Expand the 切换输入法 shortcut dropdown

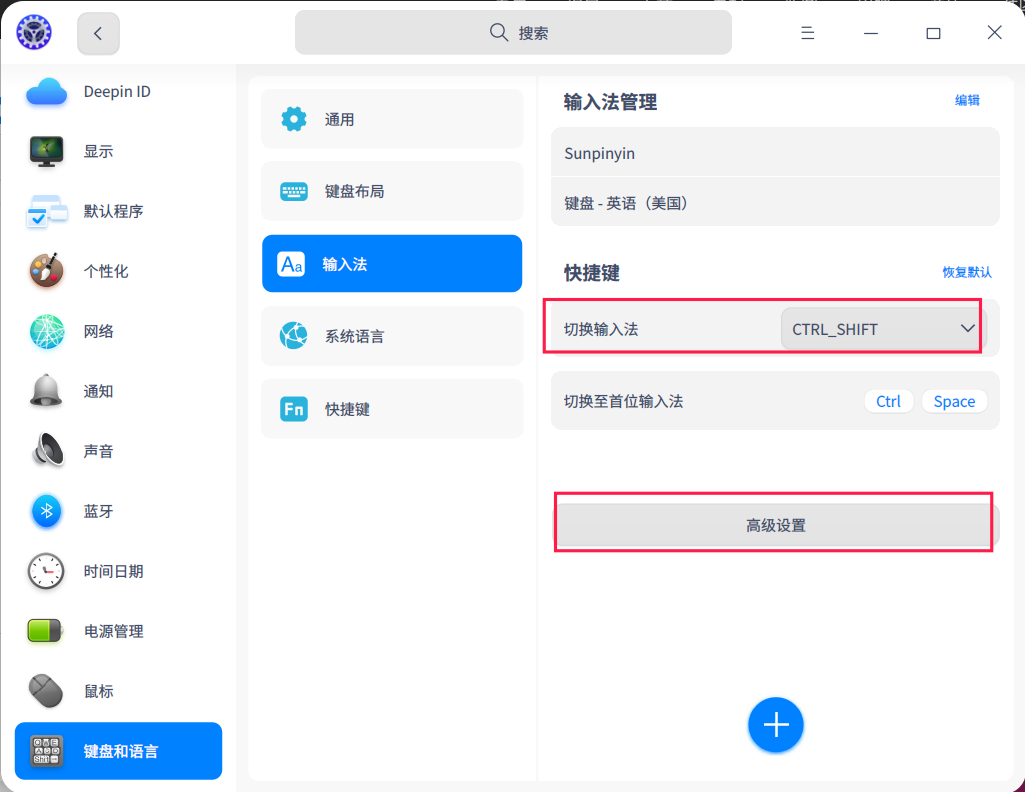click(879, 328)
